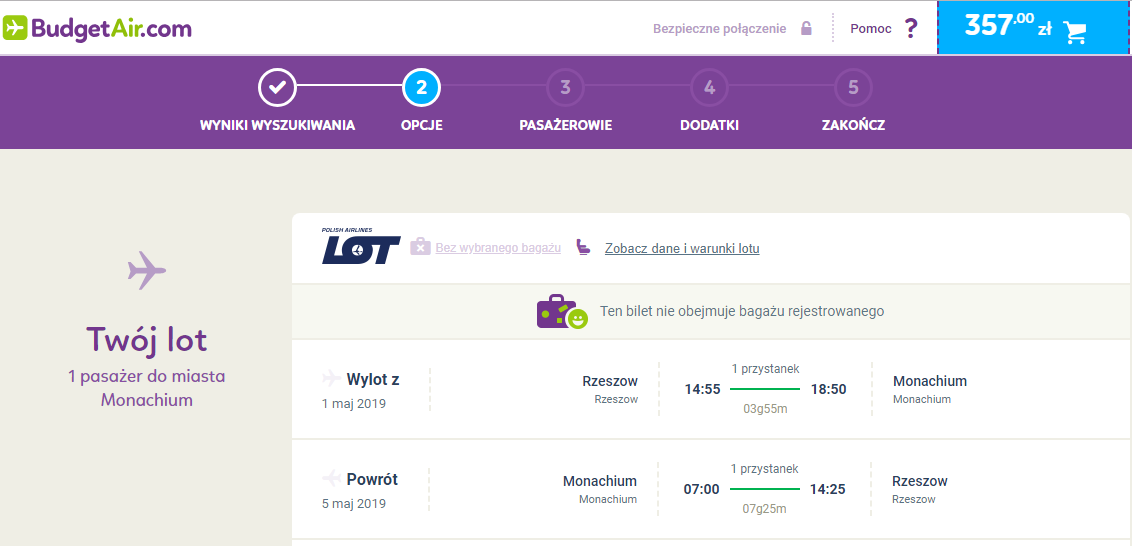
Task: Open Zobacz dane i warunki lotu link
Action: click(x=682, y=248)
